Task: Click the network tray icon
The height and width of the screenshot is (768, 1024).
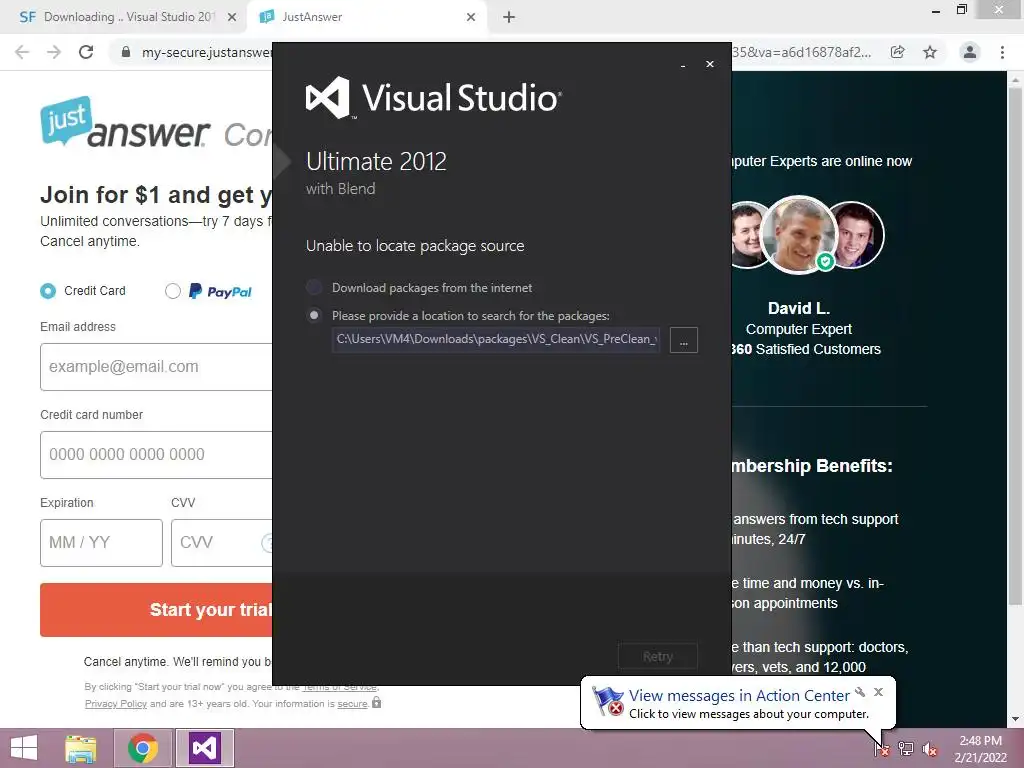Action: (x=906, y=748)
